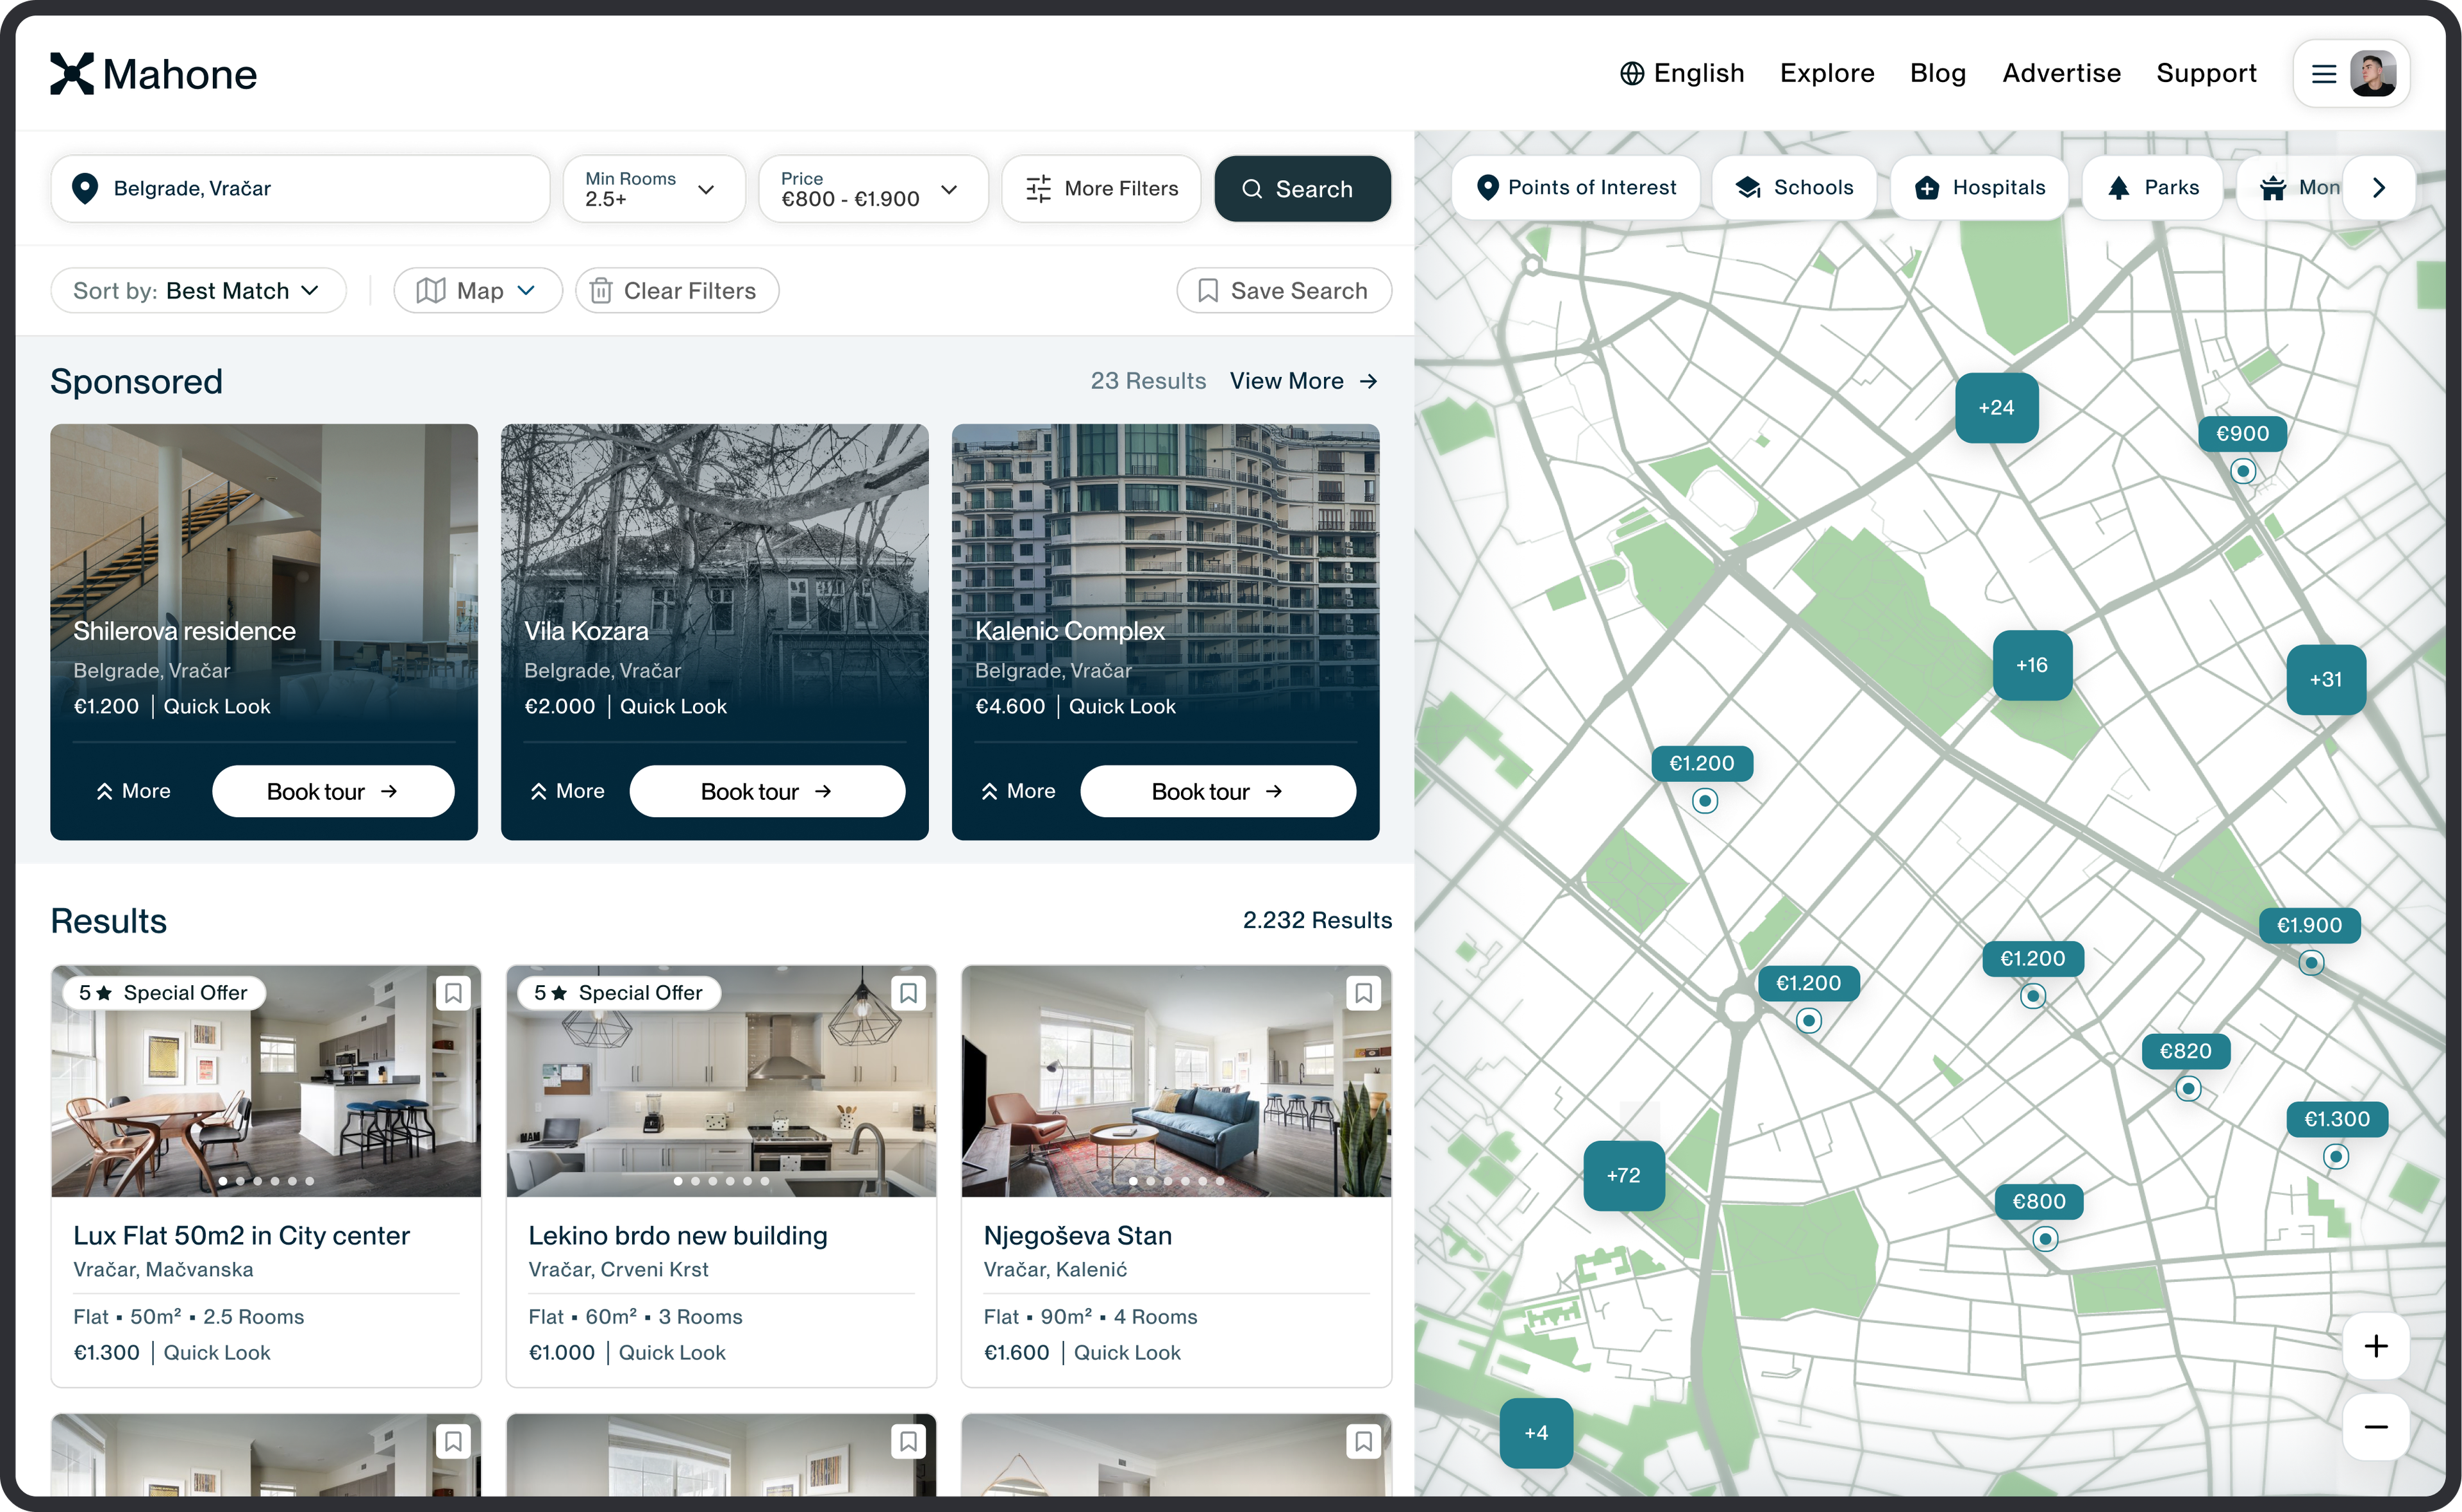Open the Blog menu item

point(1937,73)
